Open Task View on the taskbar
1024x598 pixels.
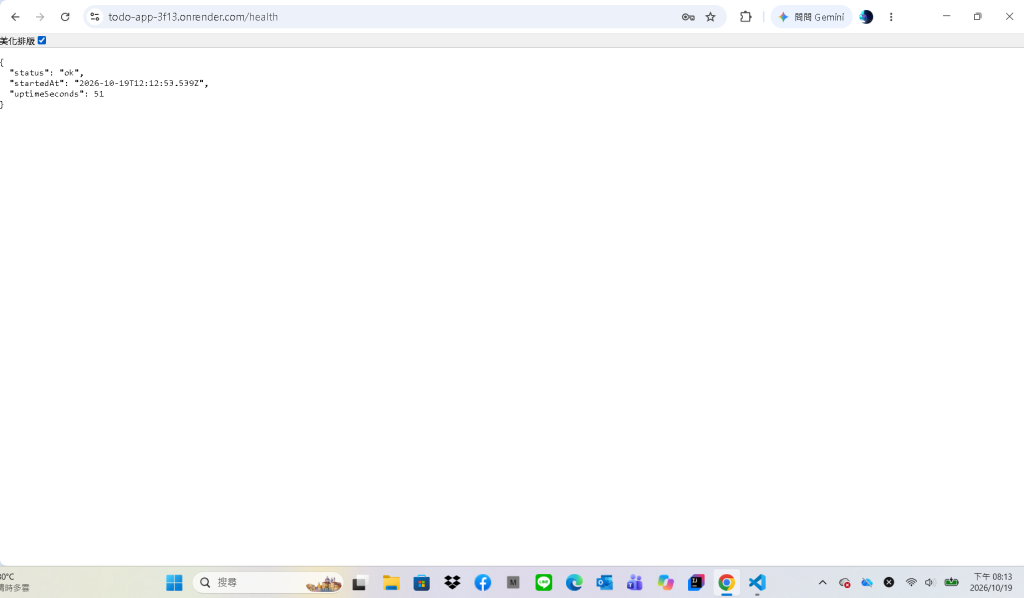359,582
